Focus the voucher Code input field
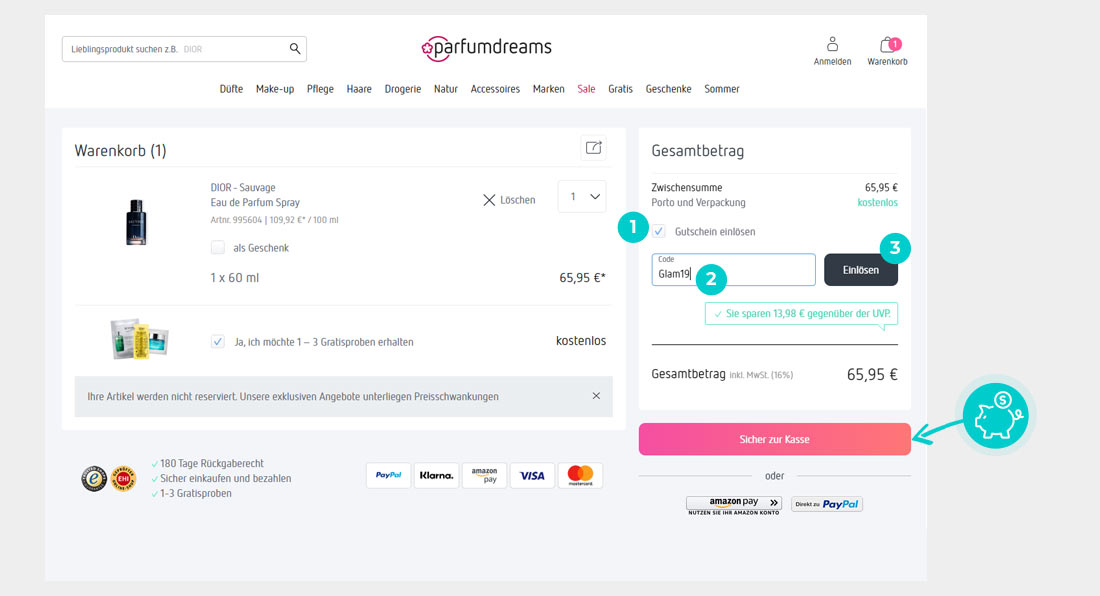This screenshot has height=596, width=1100. coord(733,270)
